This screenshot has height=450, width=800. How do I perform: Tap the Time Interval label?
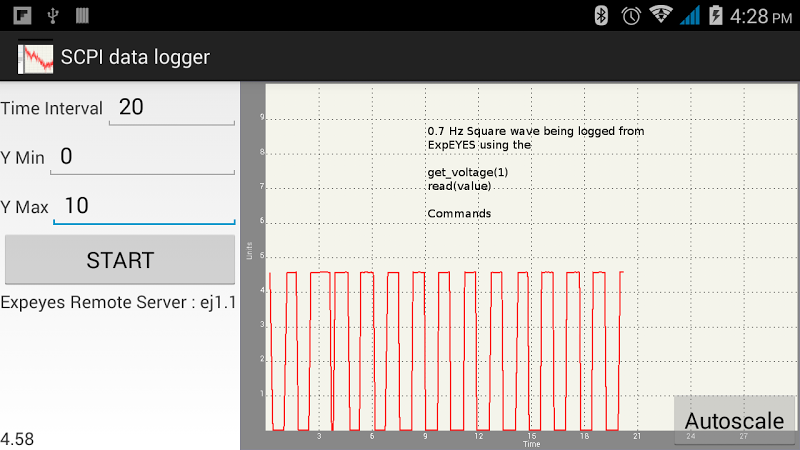point(52,109)
